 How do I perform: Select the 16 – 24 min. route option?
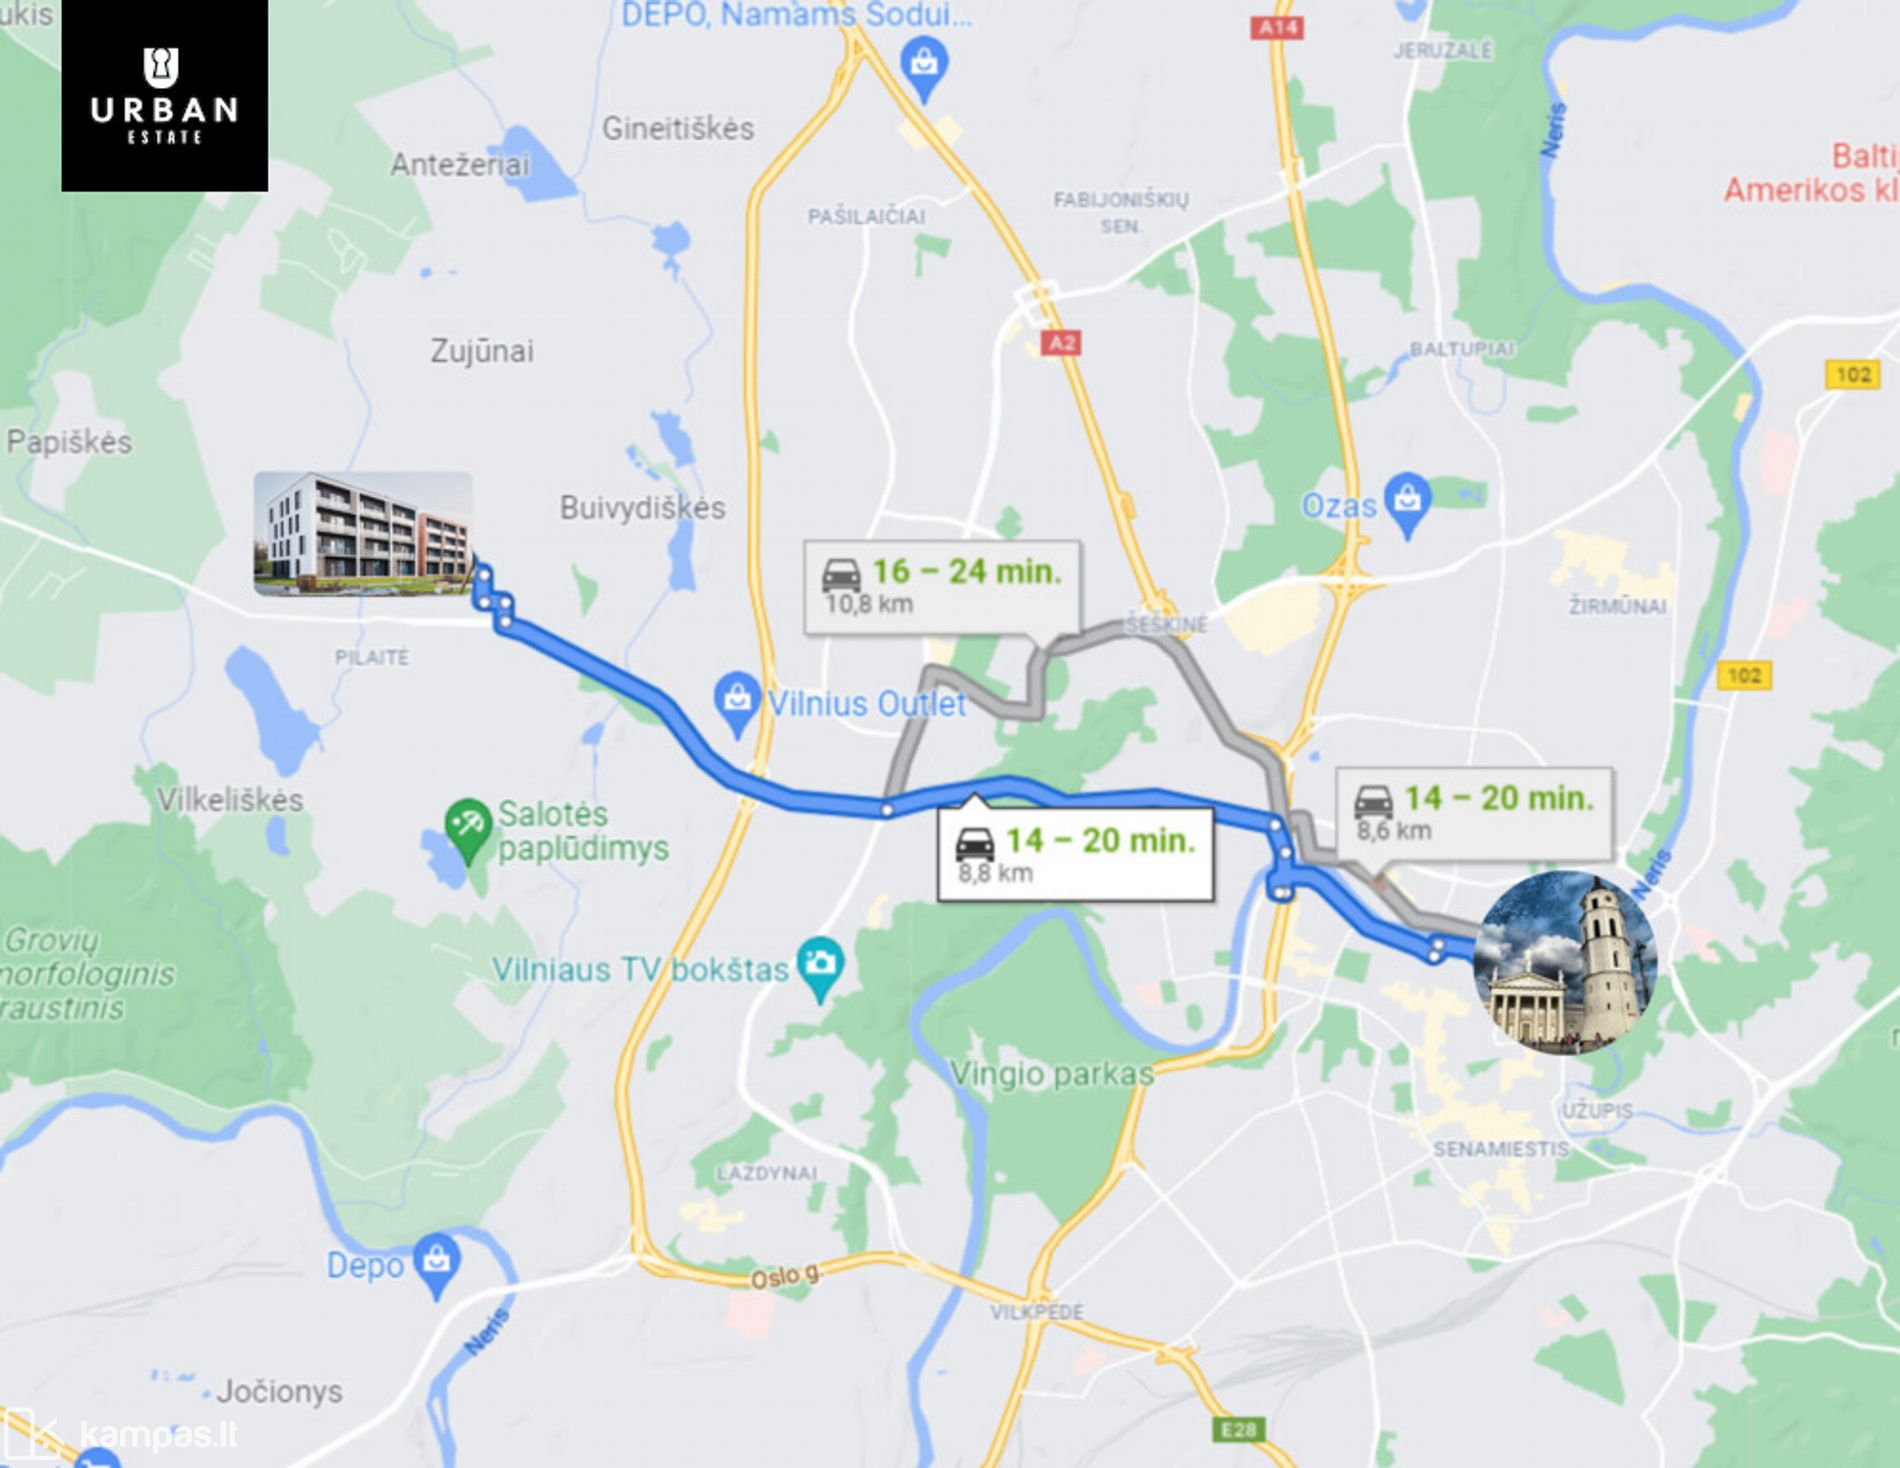click(942, 587)
